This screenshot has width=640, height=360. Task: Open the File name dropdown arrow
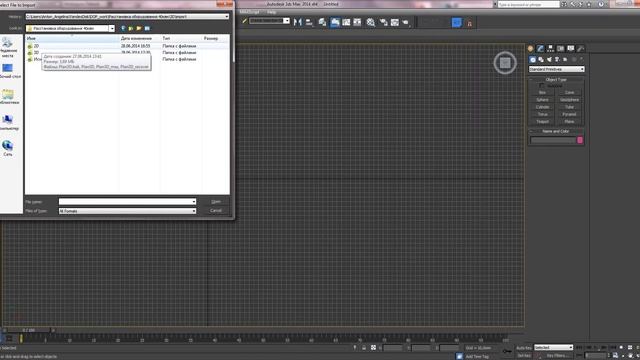coord(193,202)
